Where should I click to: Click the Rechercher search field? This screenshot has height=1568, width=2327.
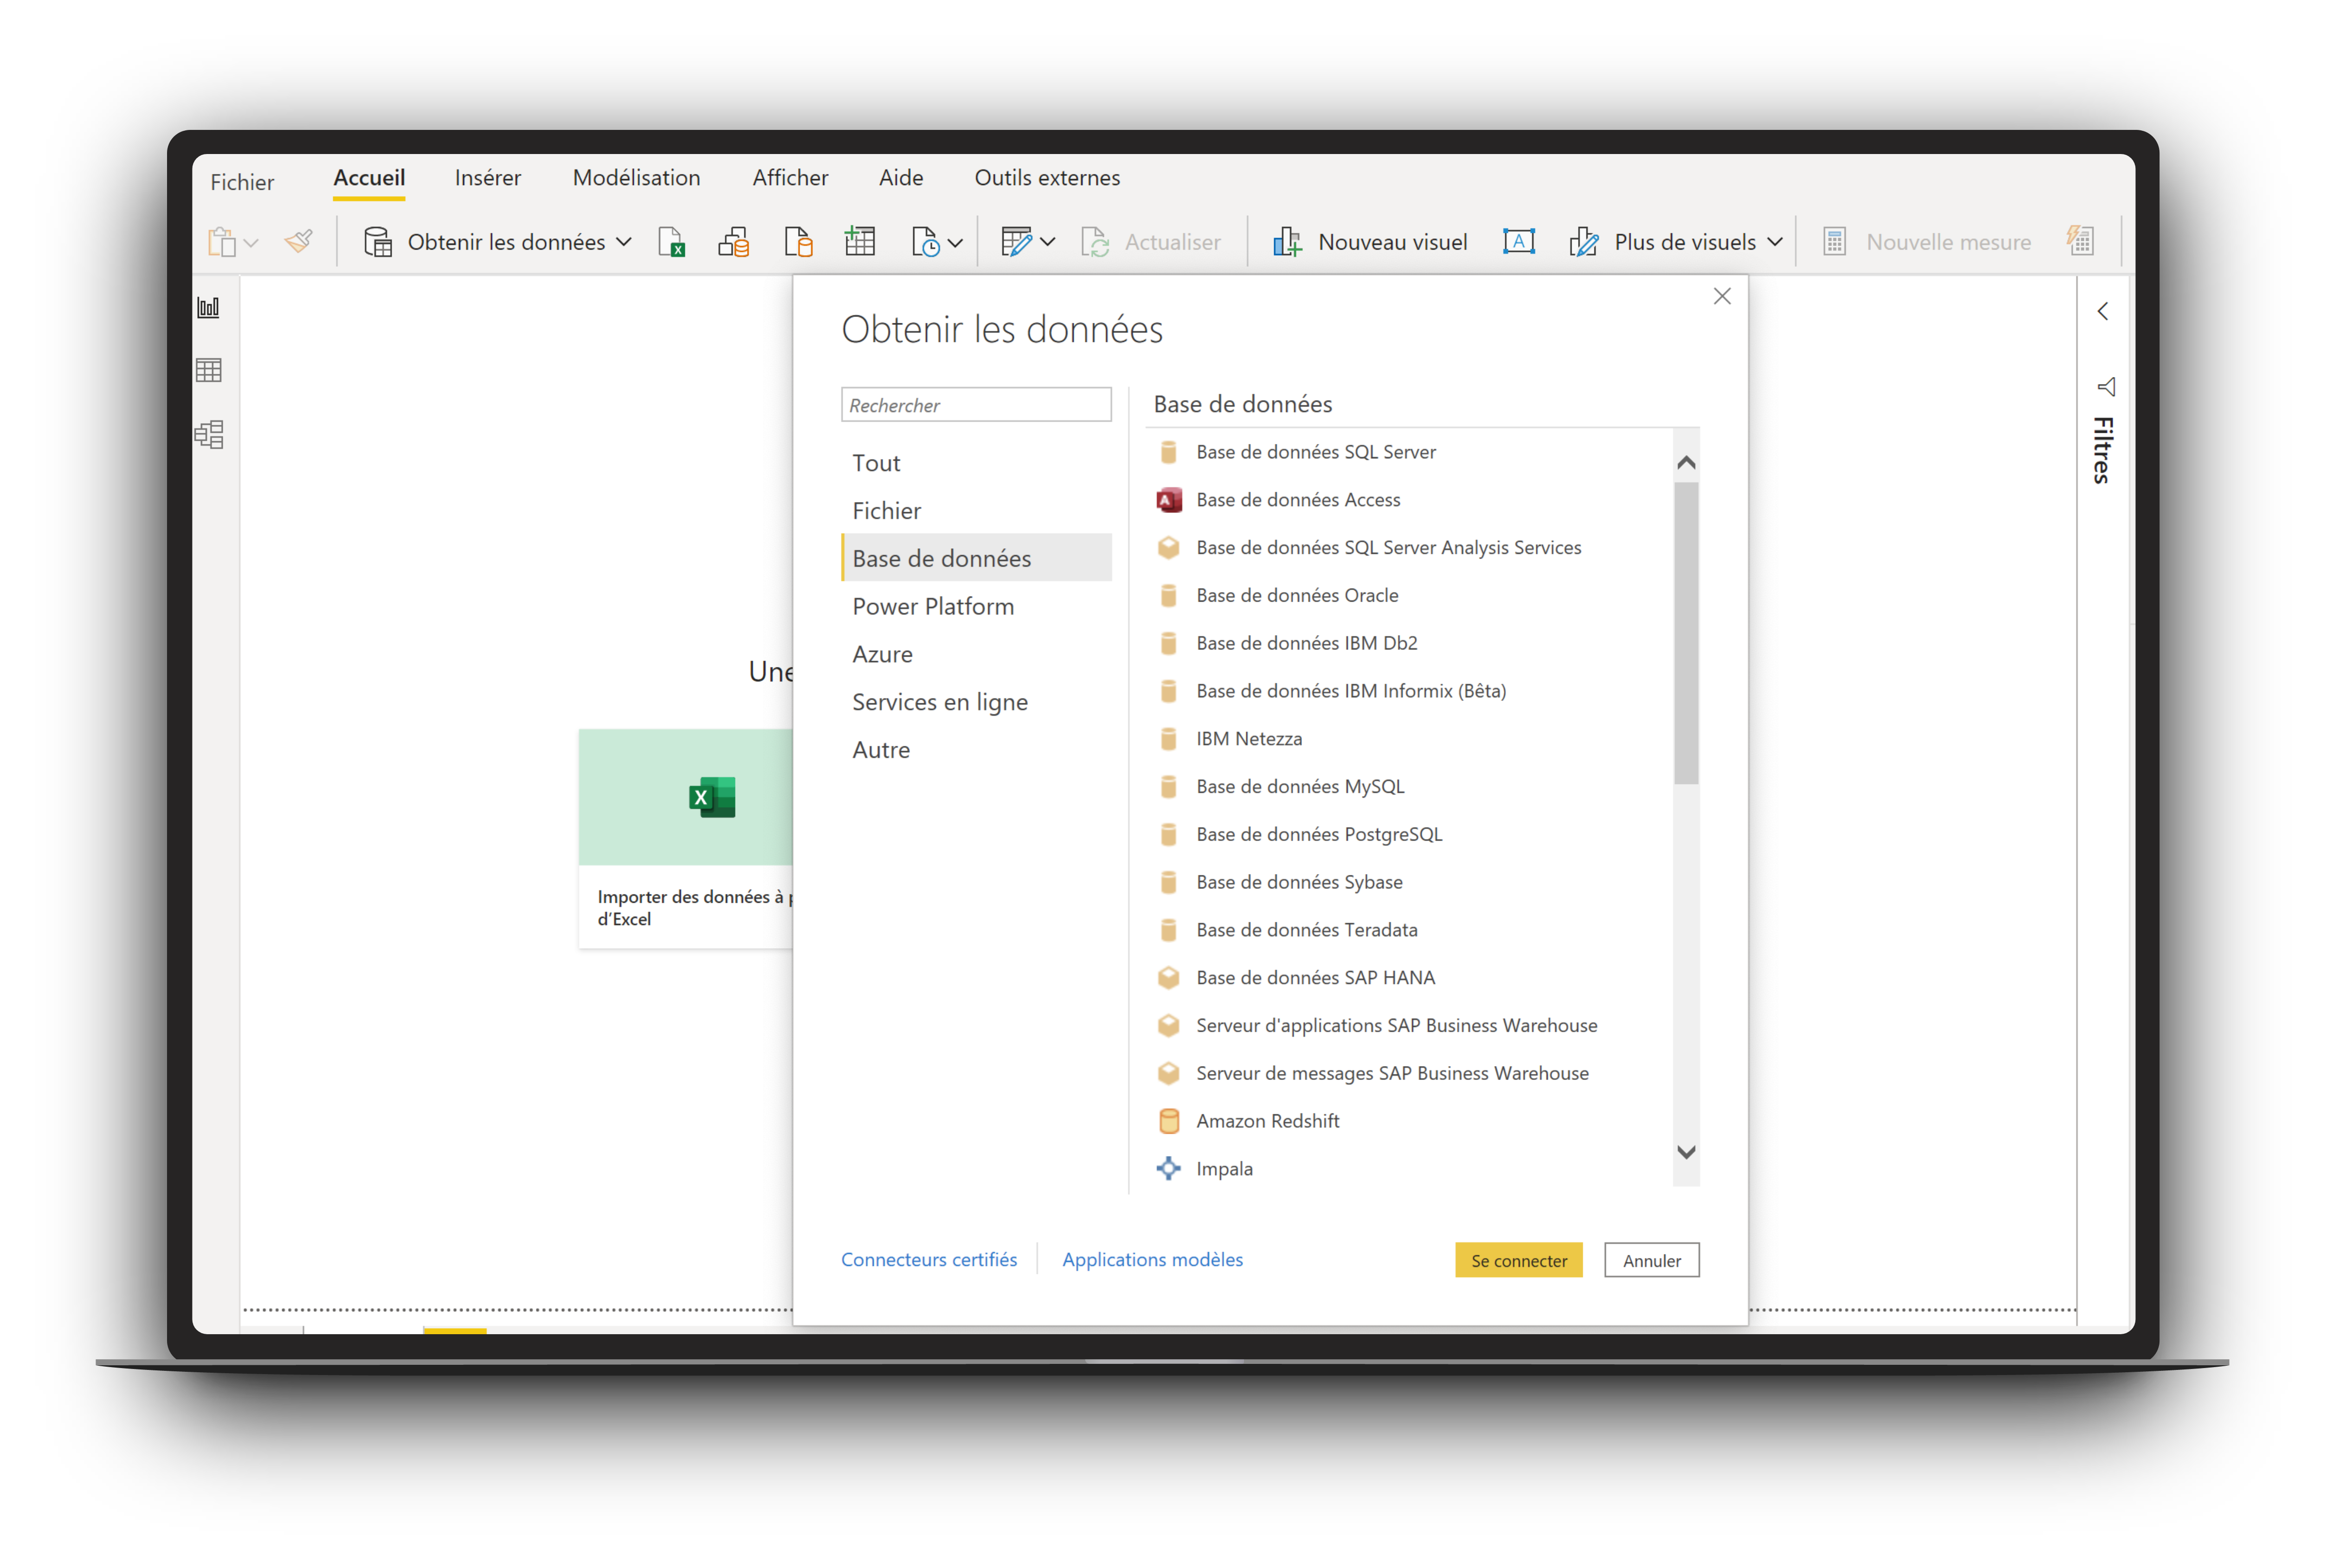pos(976,405)
